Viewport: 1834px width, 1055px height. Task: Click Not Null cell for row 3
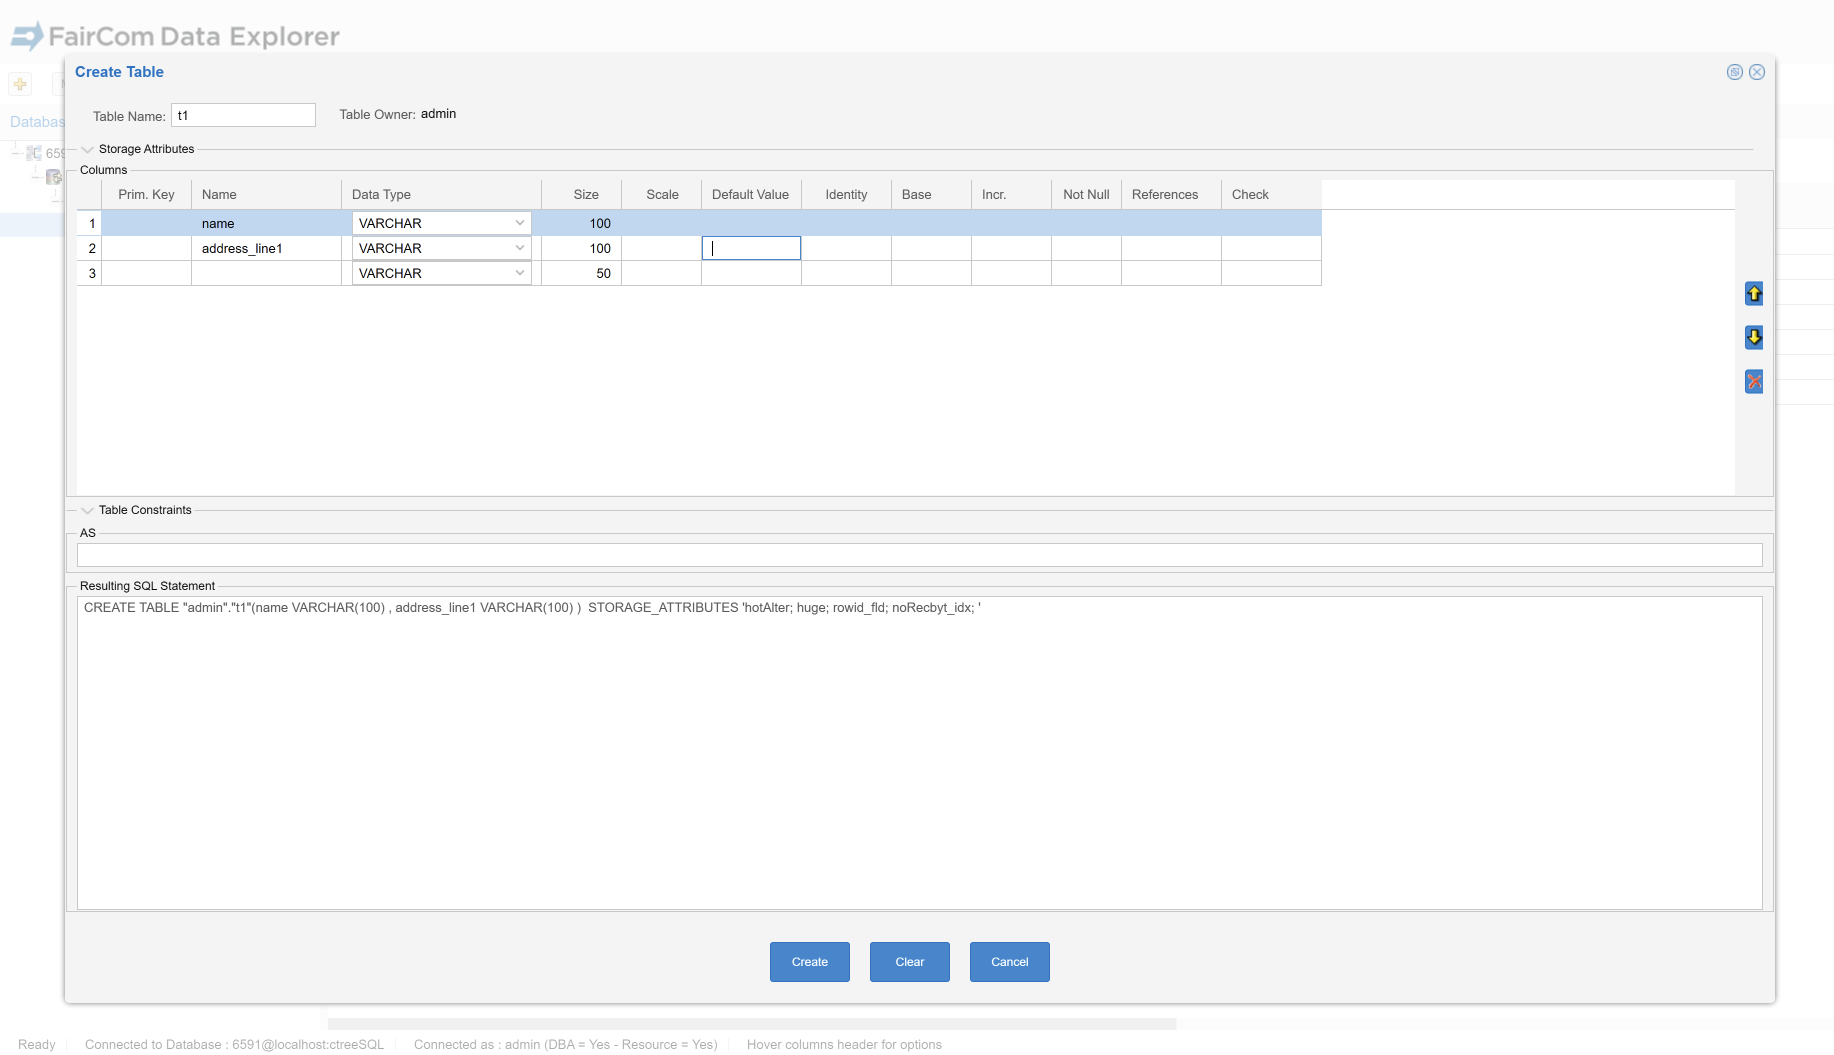(1086, 273)
